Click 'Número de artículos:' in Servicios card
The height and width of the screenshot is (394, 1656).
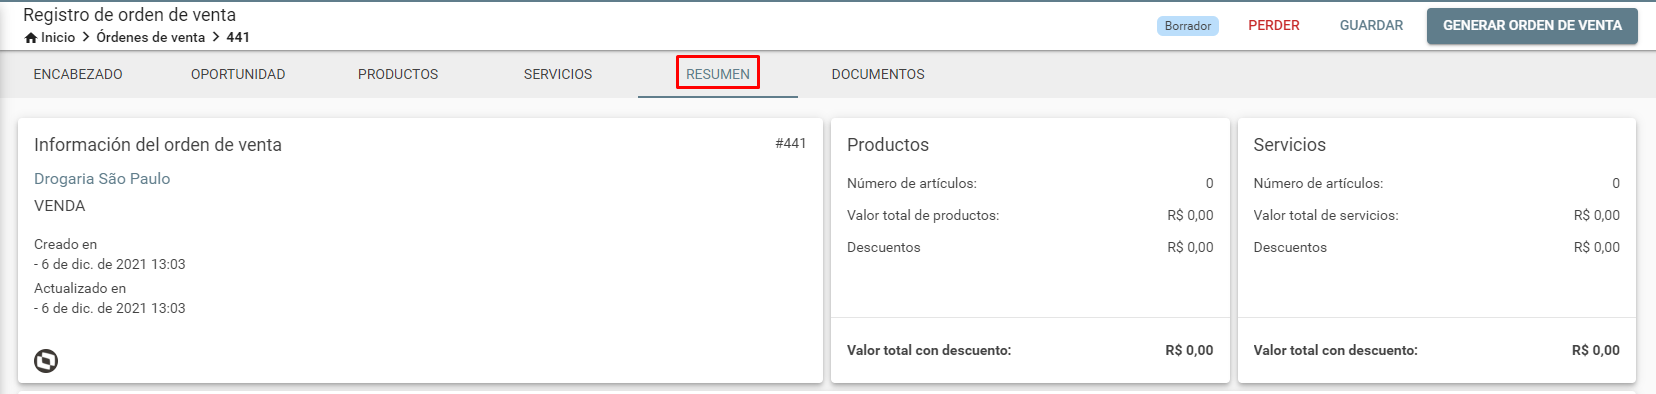tap(1318, 183)
